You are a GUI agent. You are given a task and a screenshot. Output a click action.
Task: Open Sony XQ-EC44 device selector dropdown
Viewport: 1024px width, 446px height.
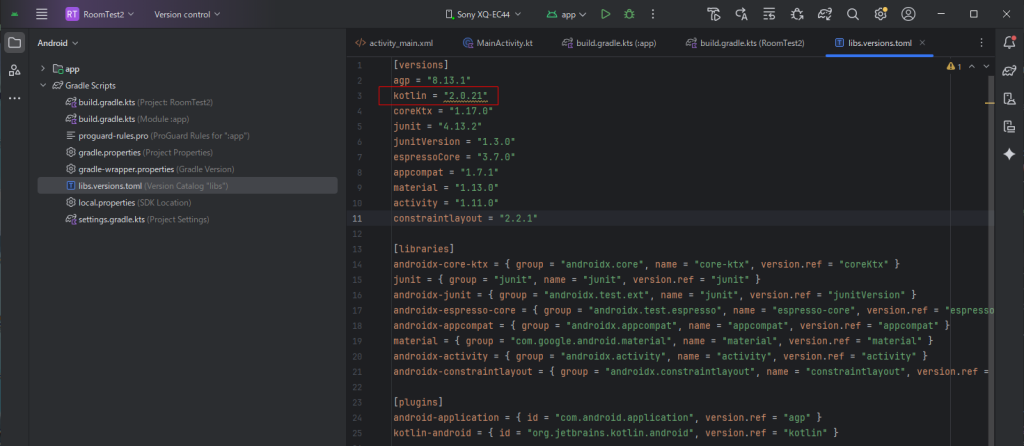[x=485, y=15]
